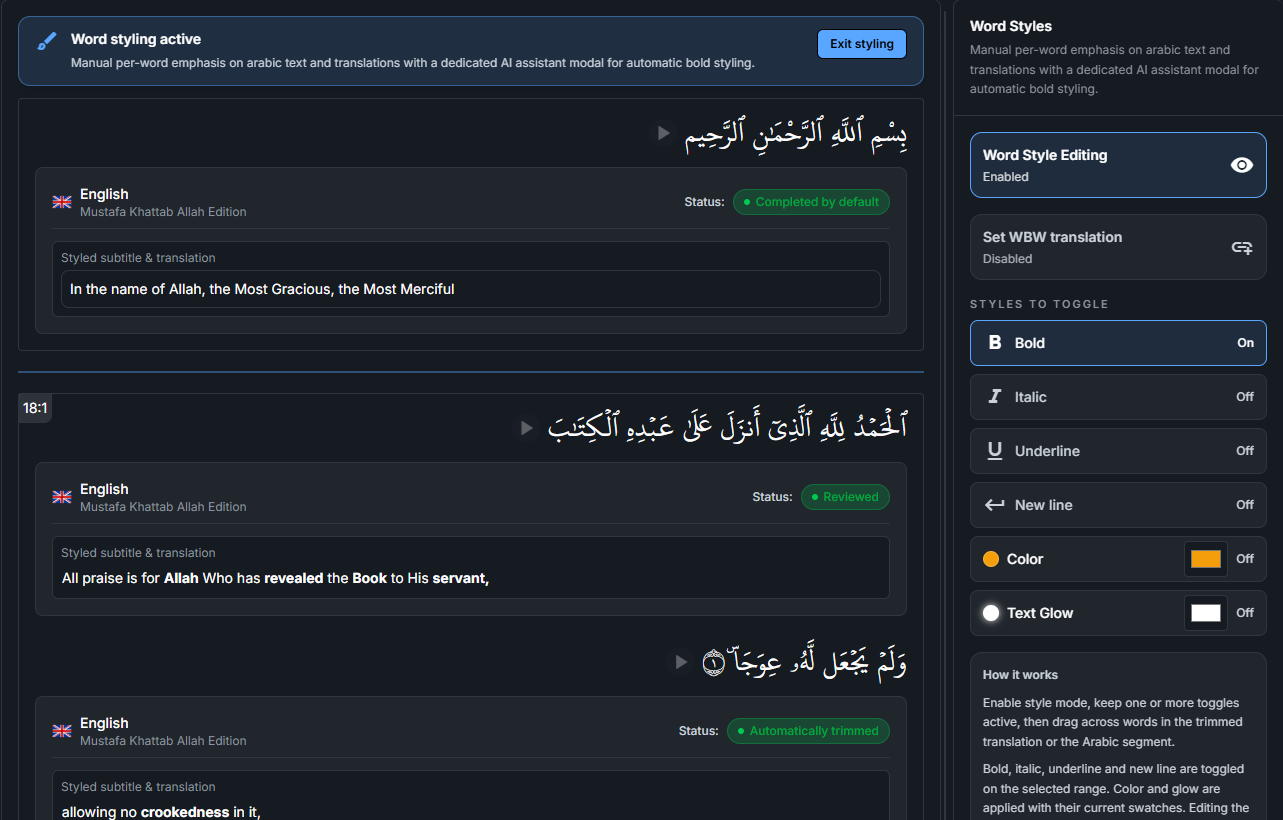Click the 18:1 verse number badge
This screenshot has height=820, width=1283.
tap(35, 408)
